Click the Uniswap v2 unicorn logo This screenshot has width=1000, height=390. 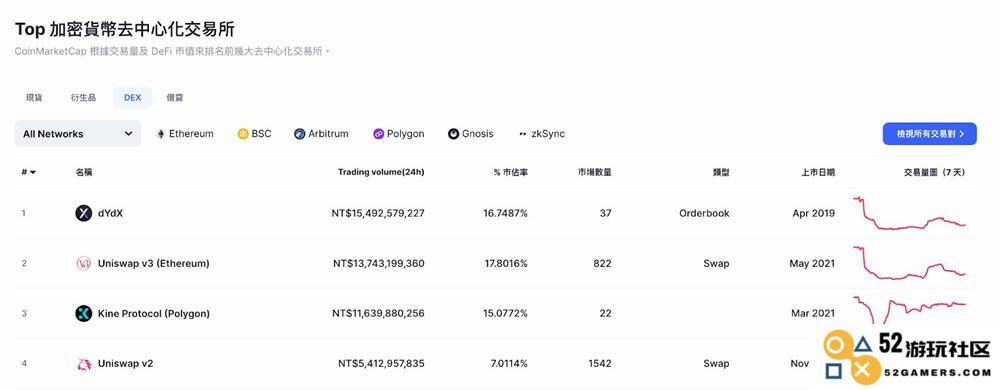(84, 364)
